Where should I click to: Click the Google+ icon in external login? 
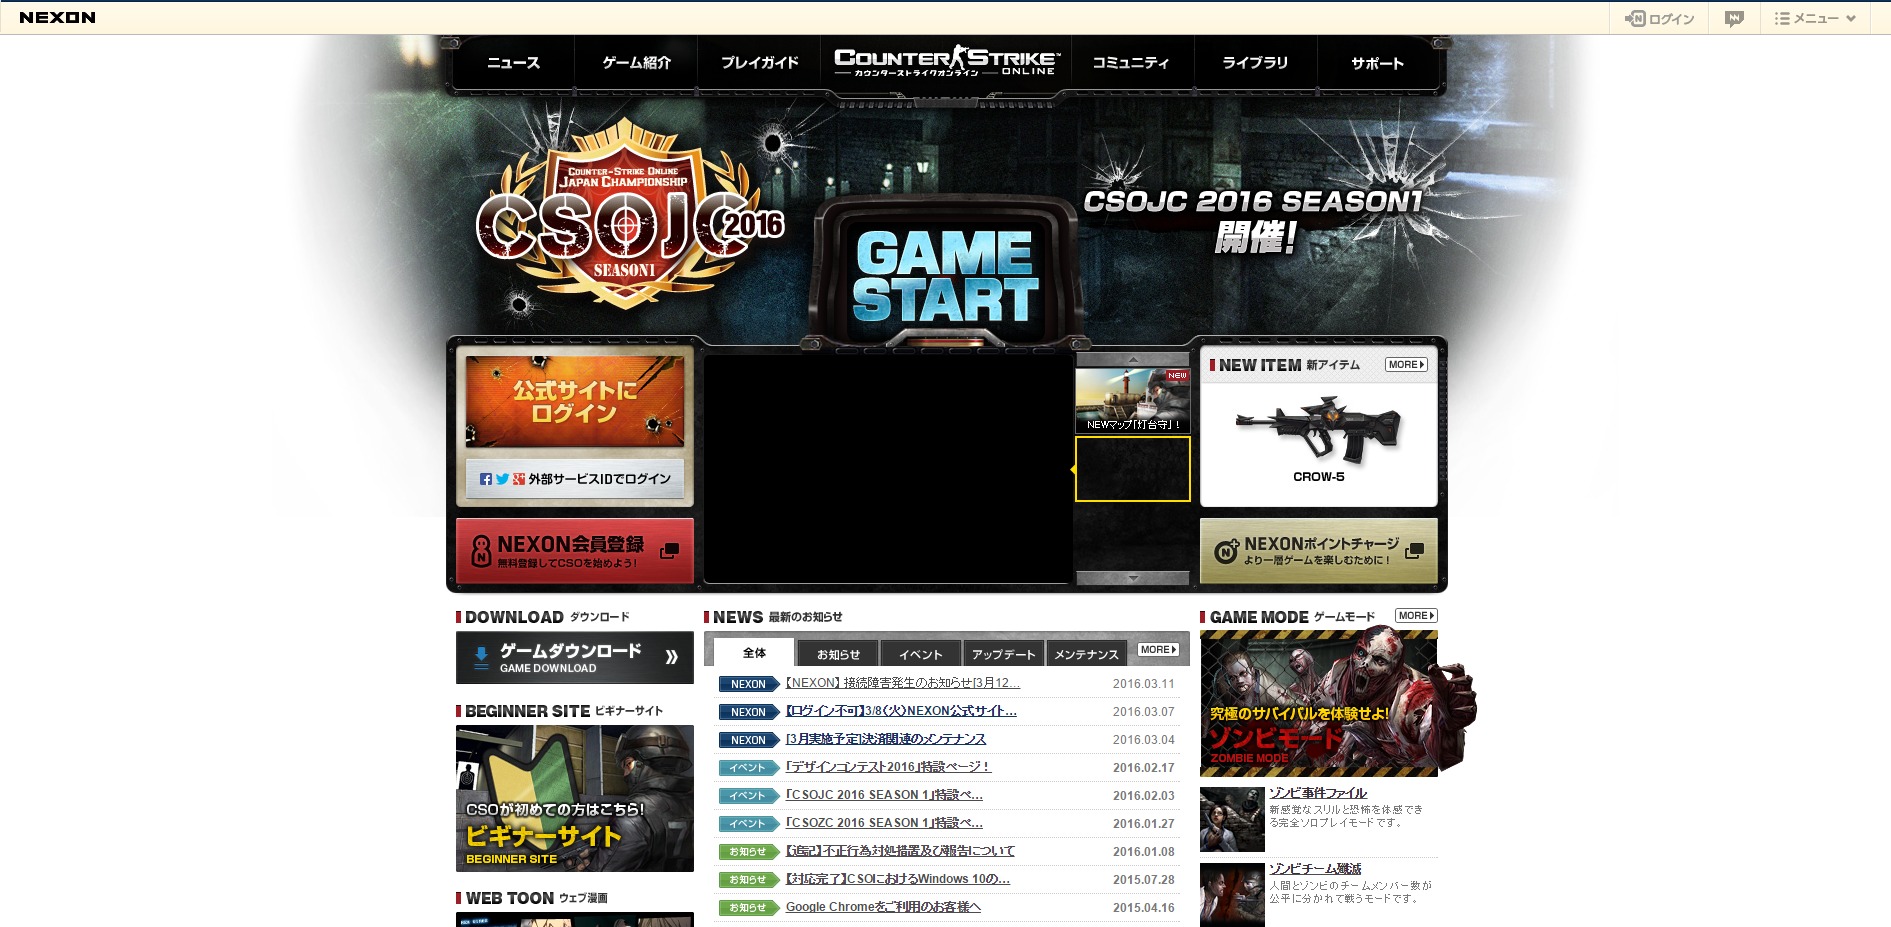click(x=519, y=479)
